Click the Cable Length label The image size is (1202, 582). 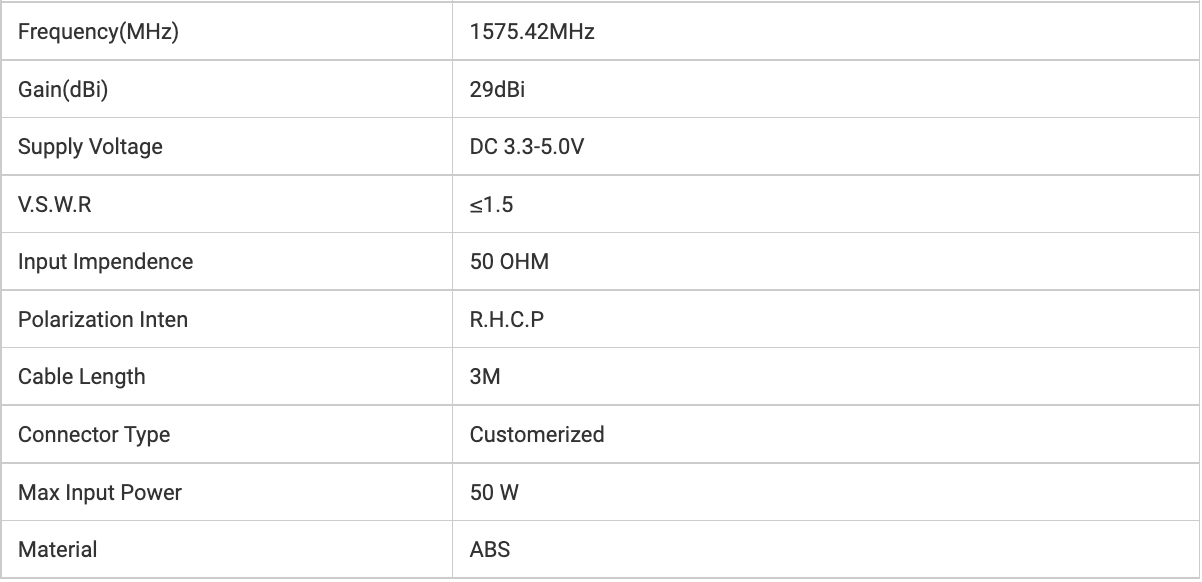tap(82, 377)
